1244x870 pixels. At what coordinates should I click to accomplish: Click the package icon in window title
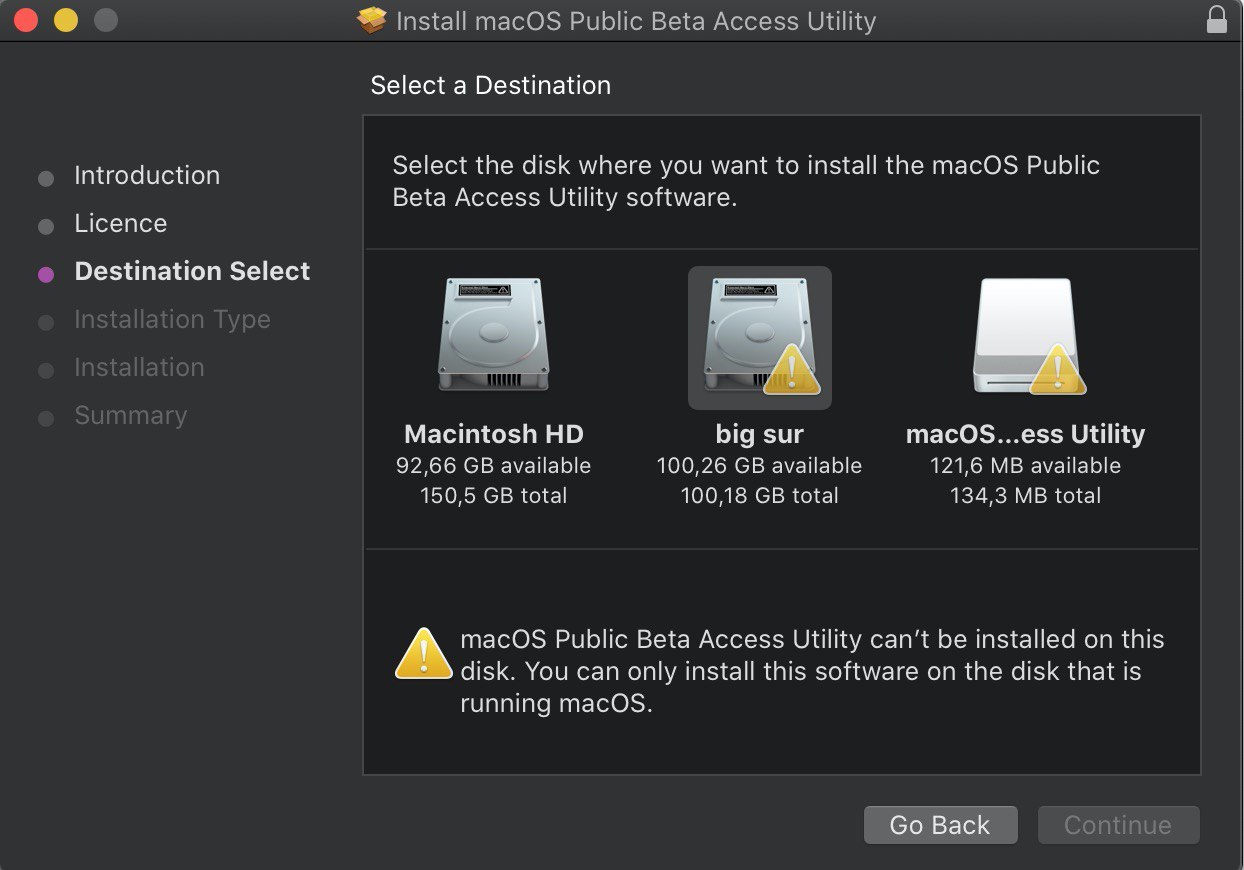373,20
